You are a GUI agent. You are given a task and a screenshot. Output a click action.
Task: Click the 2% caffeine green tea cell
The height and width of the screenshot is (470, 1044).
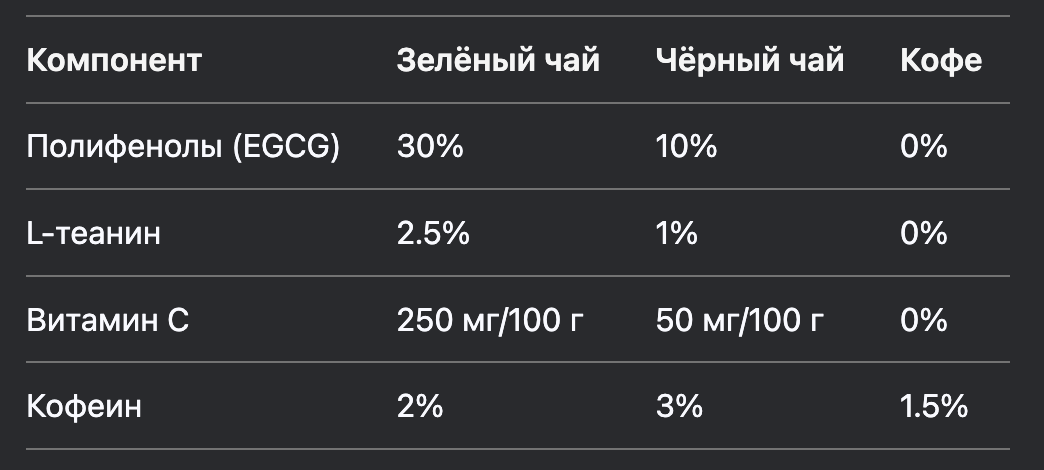(x=420, y=406)
